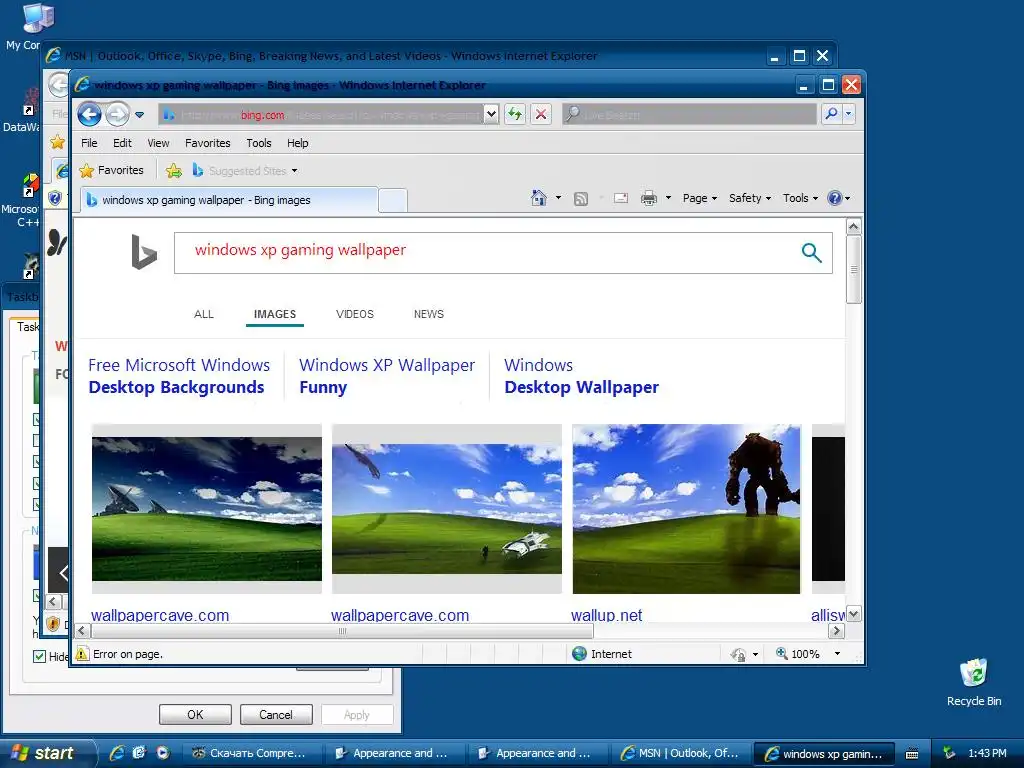Open the Favorites menu
Image resolution: width=1024 pixels, height=768 pixels.
point(208,143)
